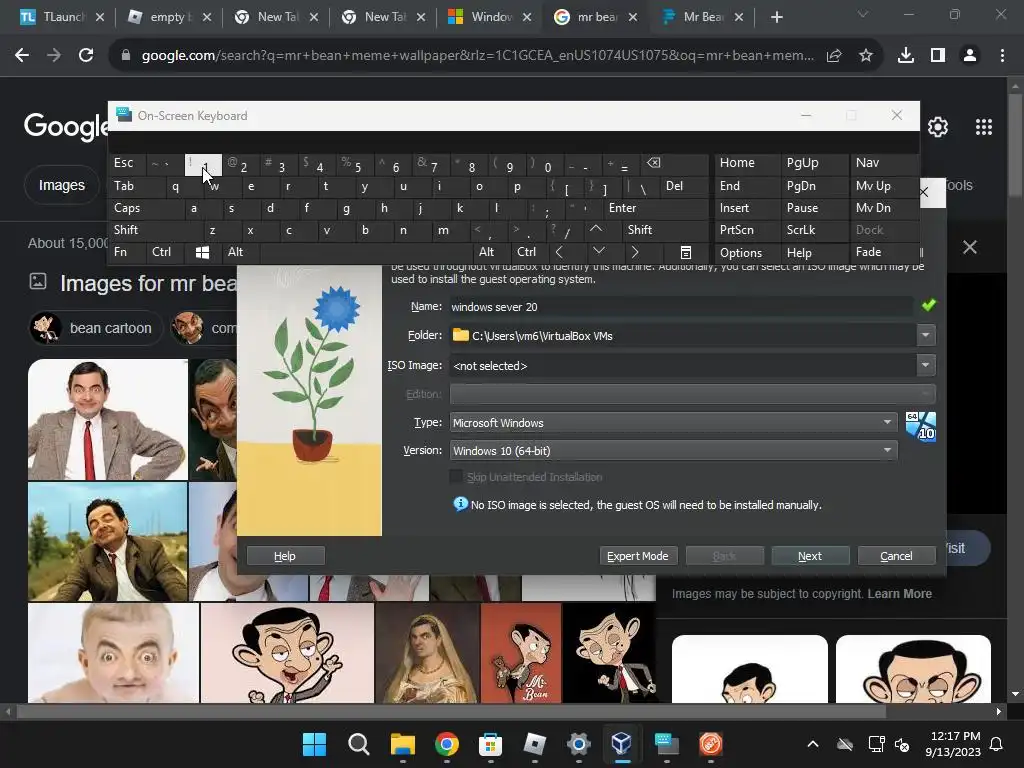This screenshot has width=1024, height=768.
Task: Open Google settings gear icon
Action: click(x=938, y=127)
